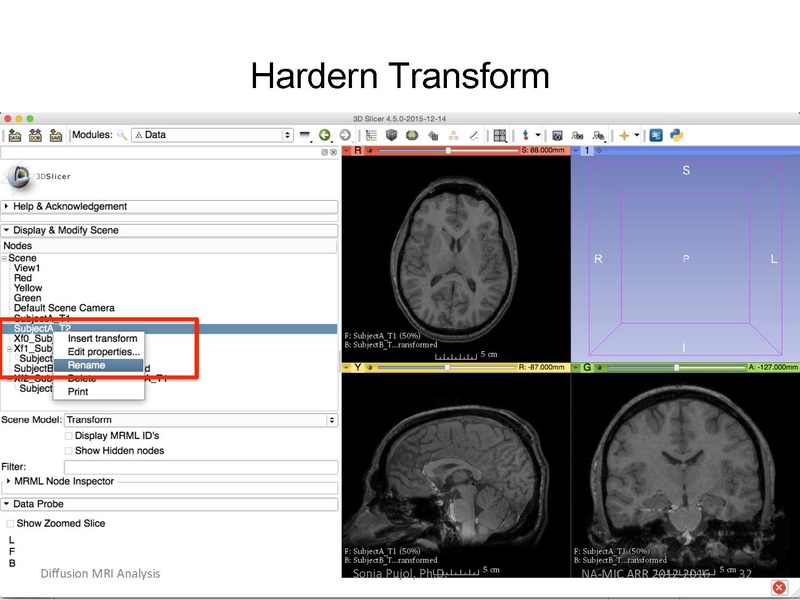The width and height of the screenshot is (800, 600).
Task: Expand the MRML Node Inspector section
Action: 64,482
